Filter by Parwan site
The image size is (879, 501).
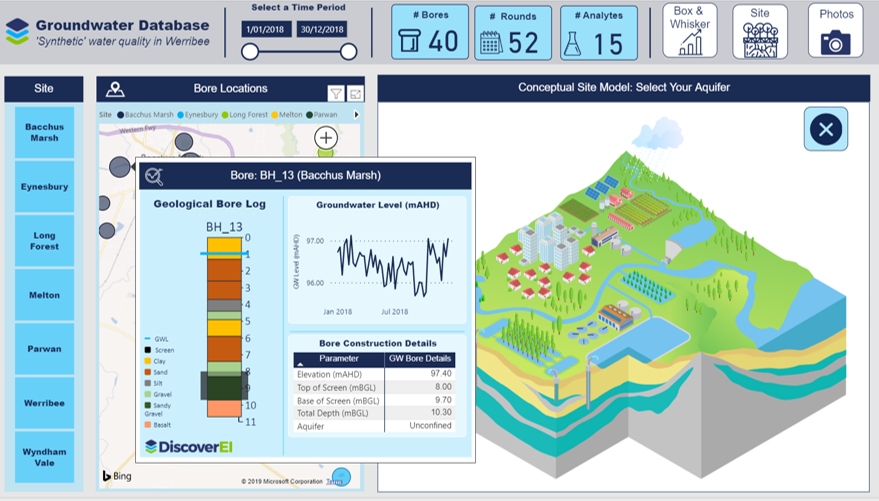coord(44,349)
